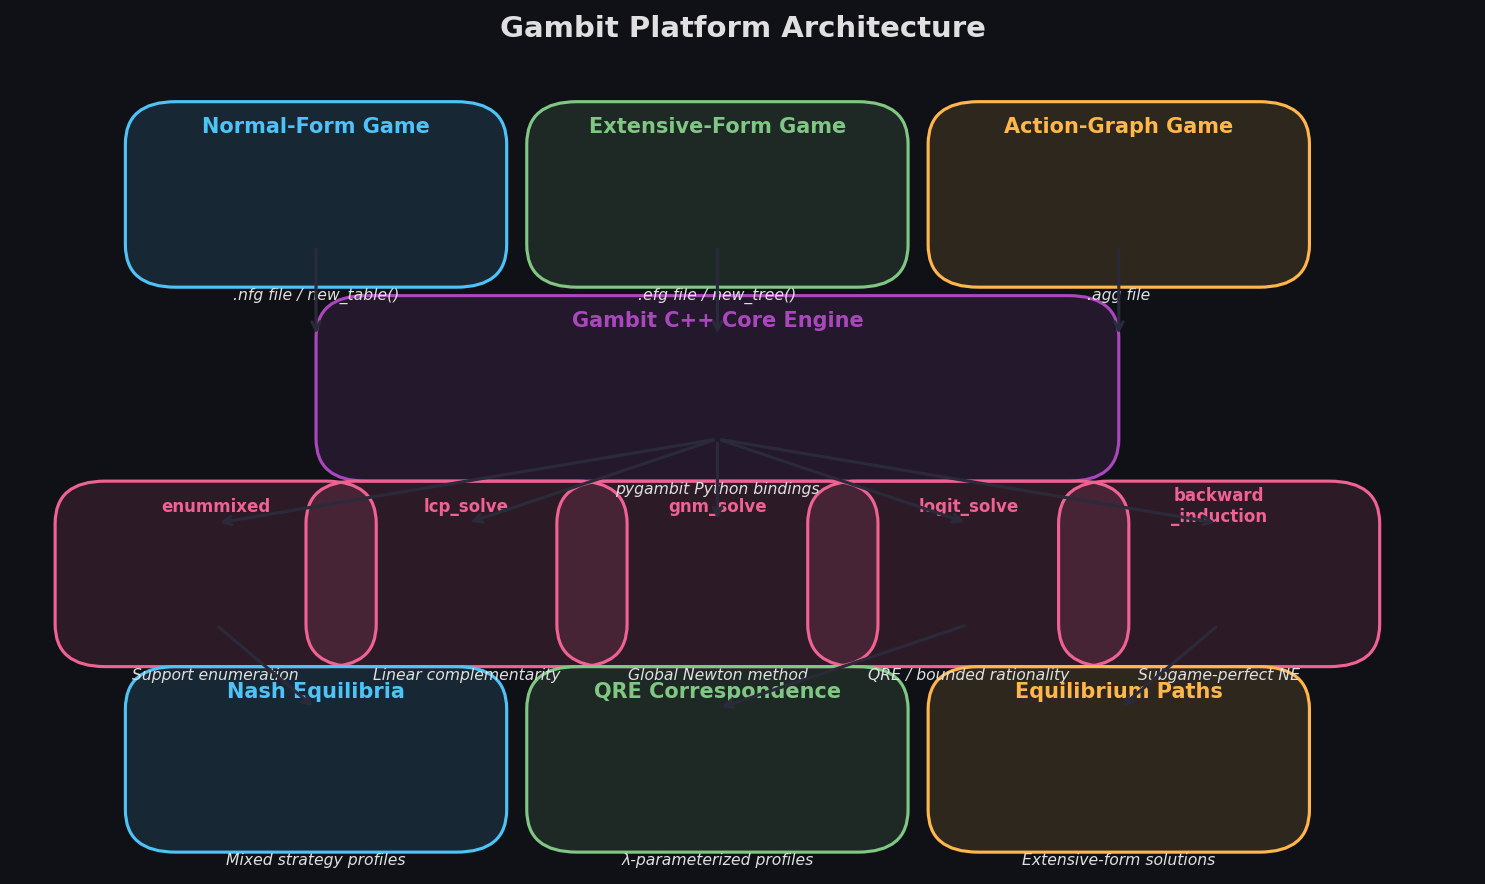The width and height of the screenshot is (1485, 884).
Task: Click the Gambit C++ Core Engine node
Action: click(x=717, y=388)
